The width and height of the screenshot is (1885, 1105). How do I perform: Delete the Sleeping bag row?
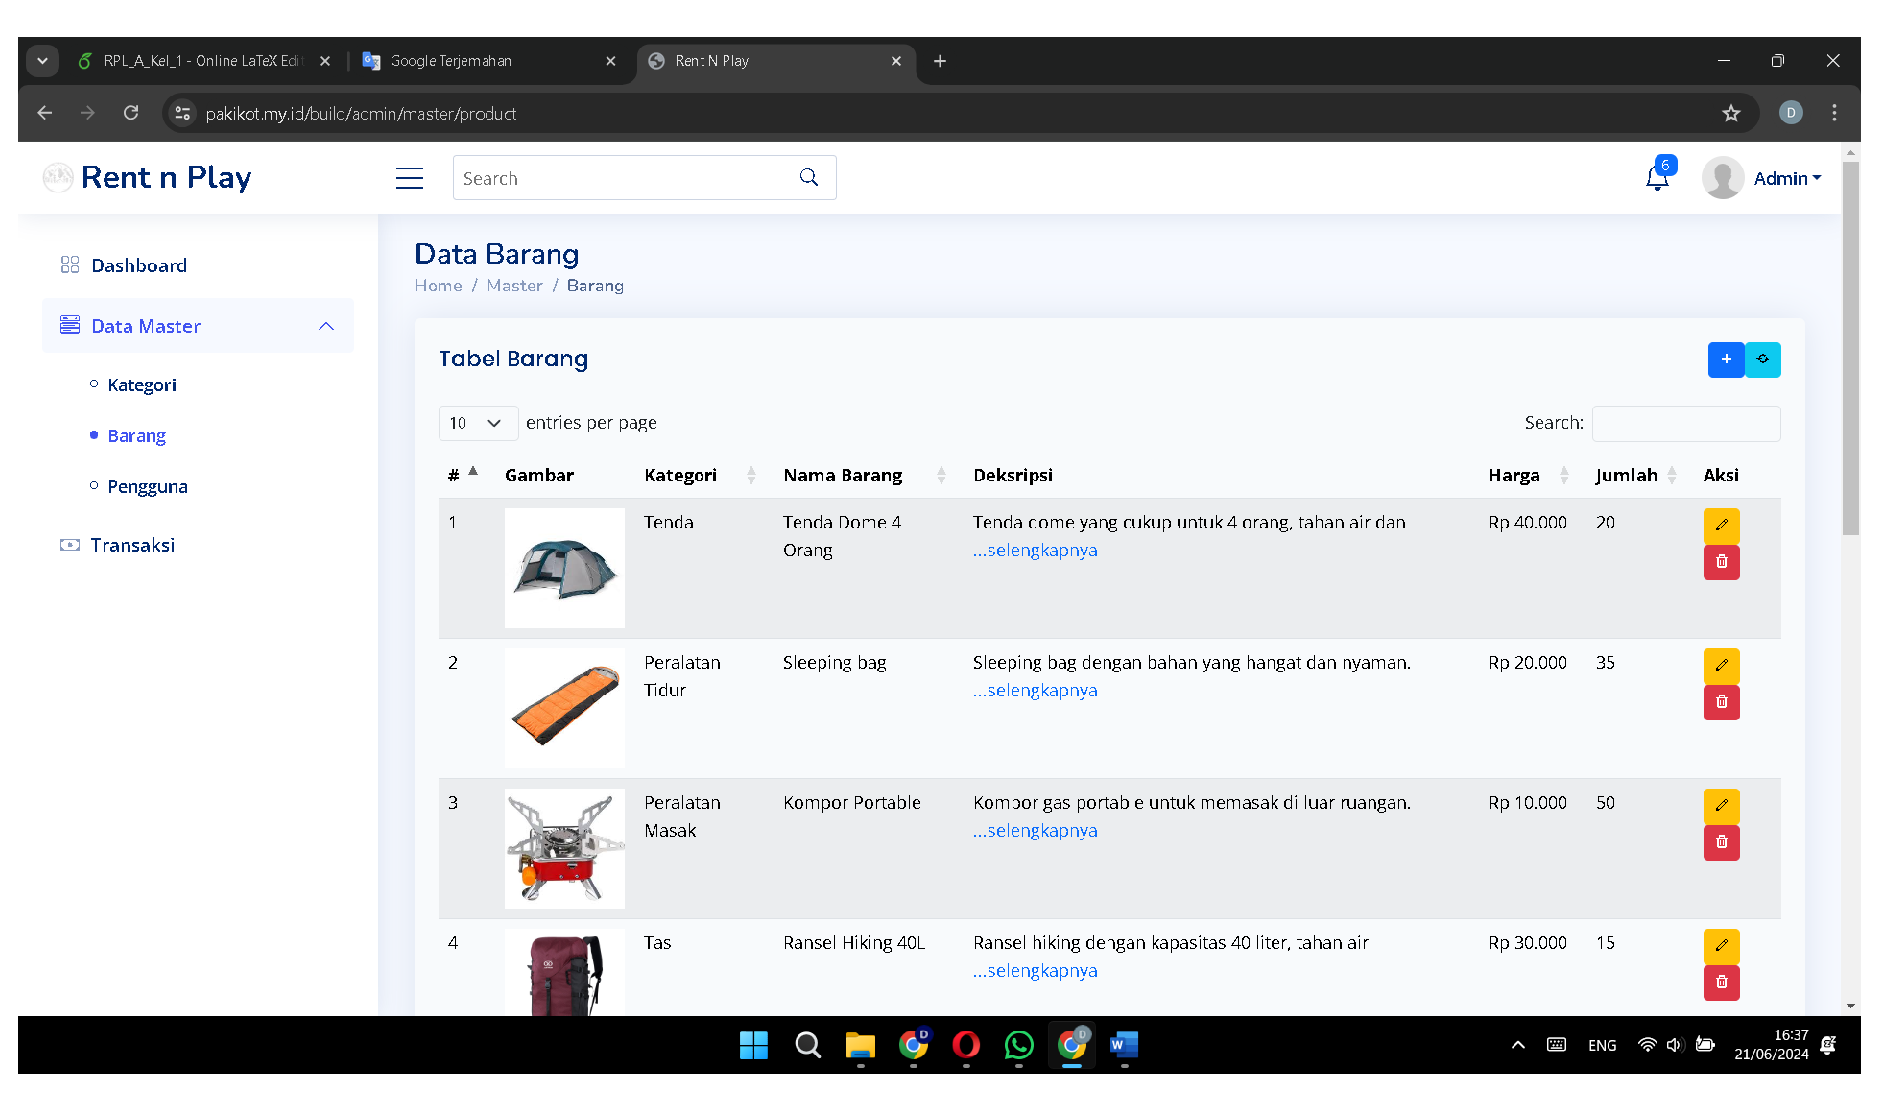point(1721,702)
